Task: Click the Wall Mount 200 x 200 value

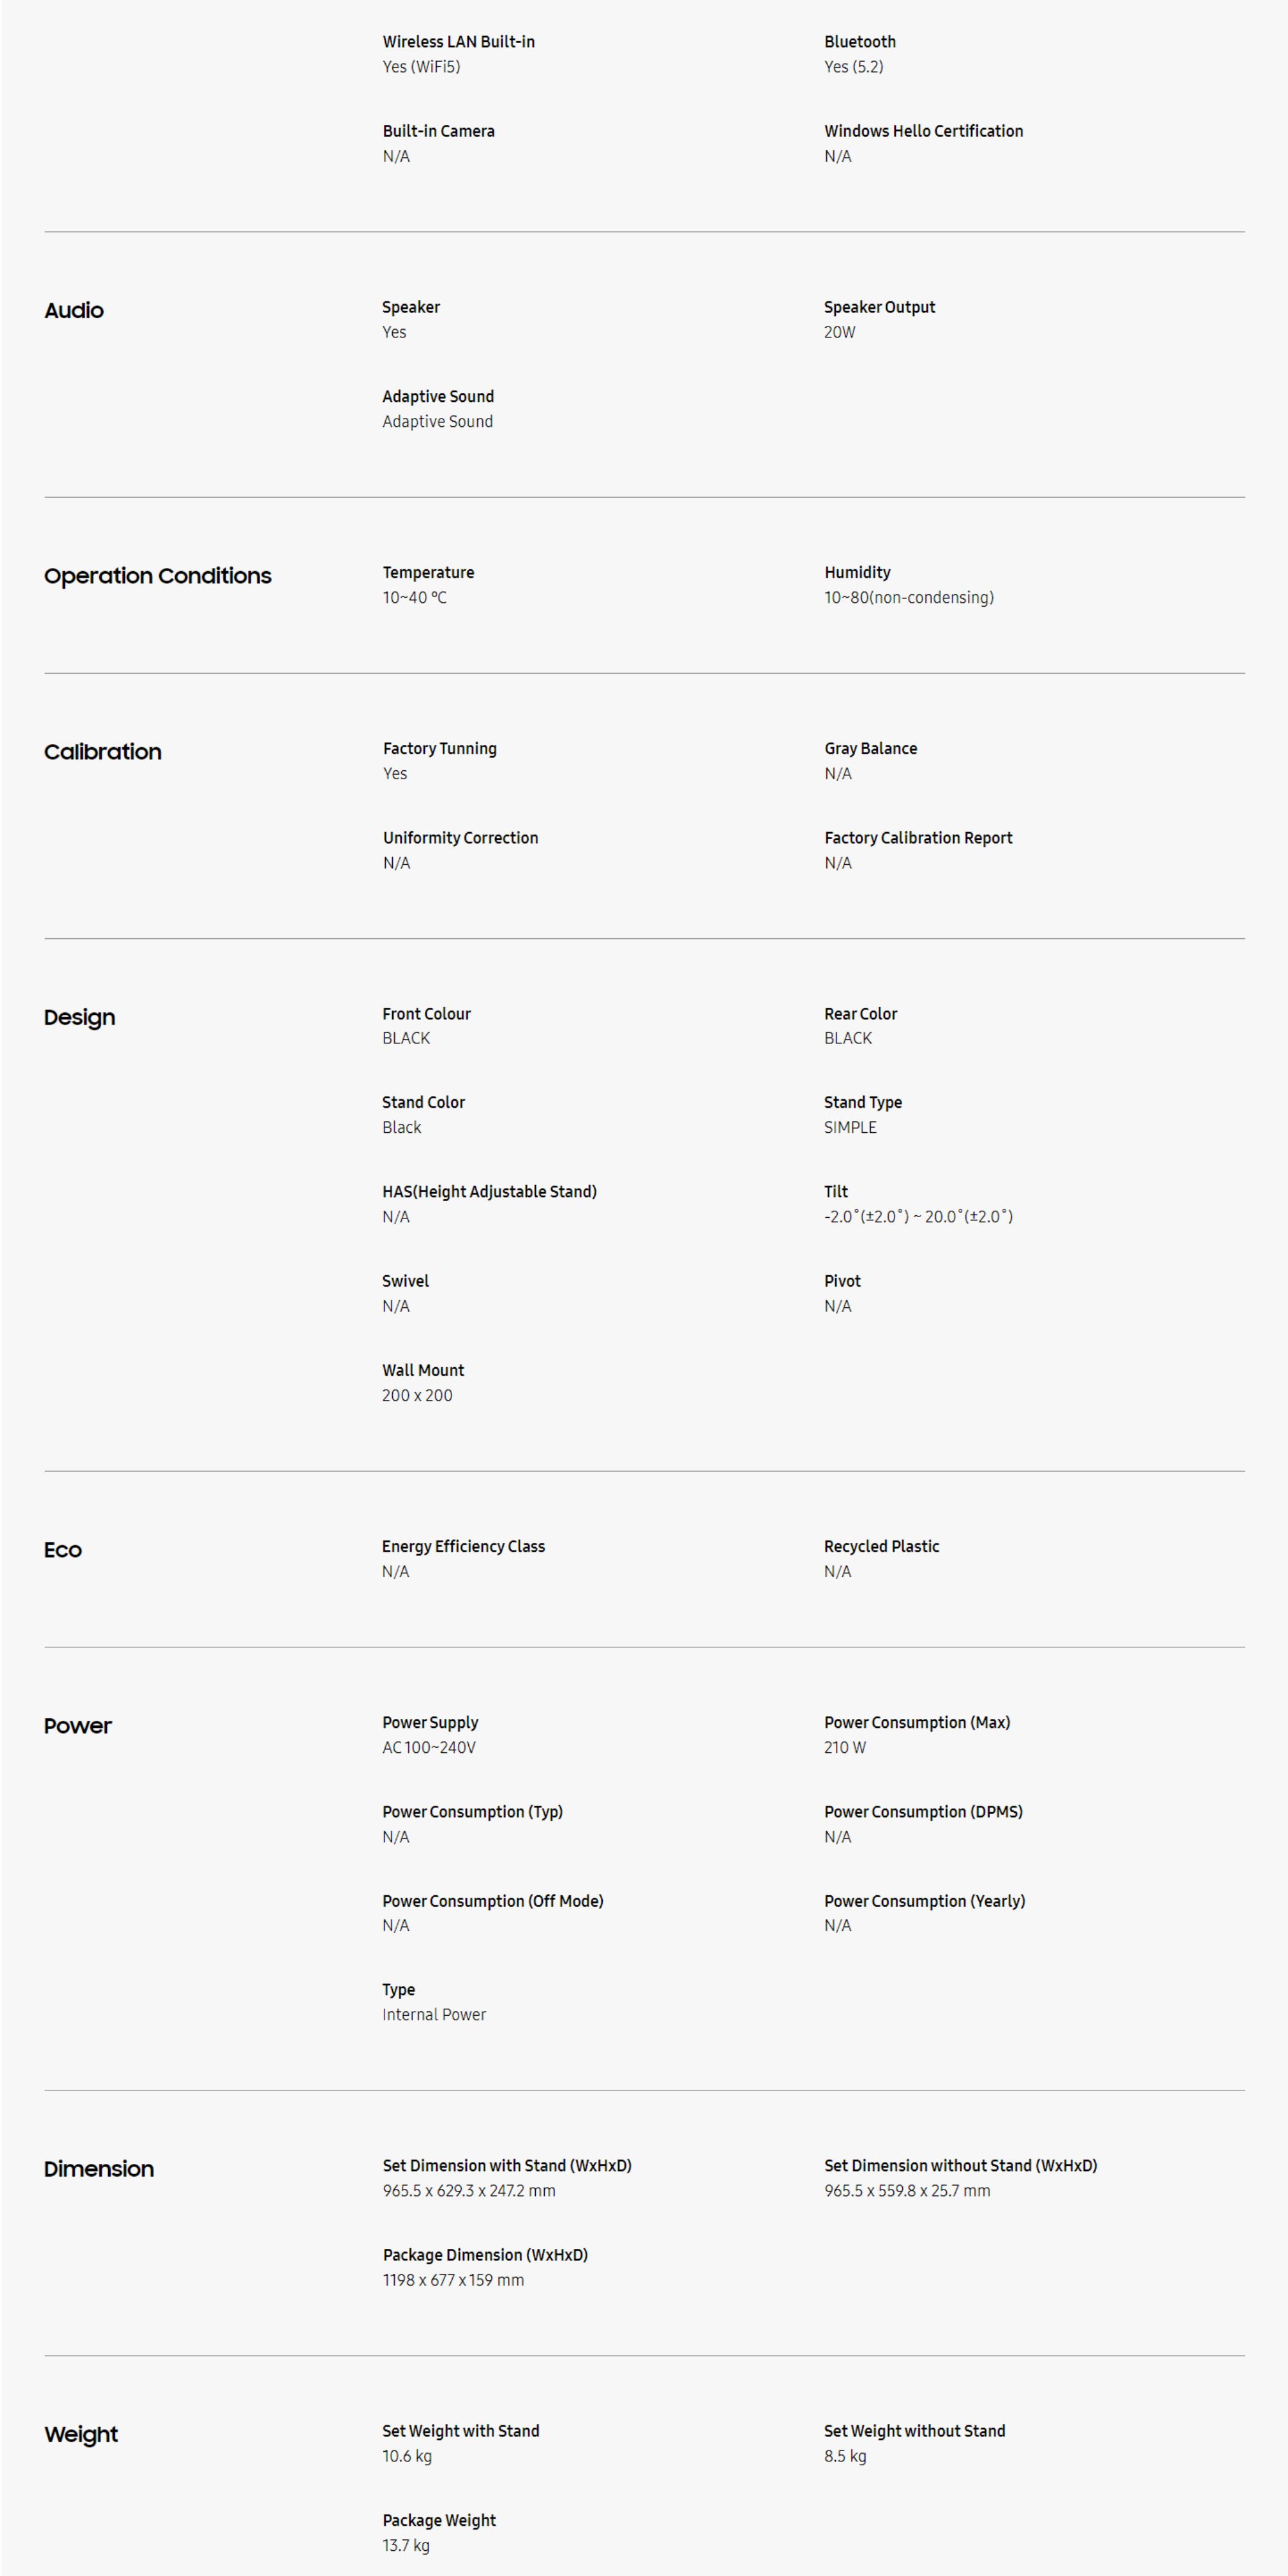Action: 416,1395
